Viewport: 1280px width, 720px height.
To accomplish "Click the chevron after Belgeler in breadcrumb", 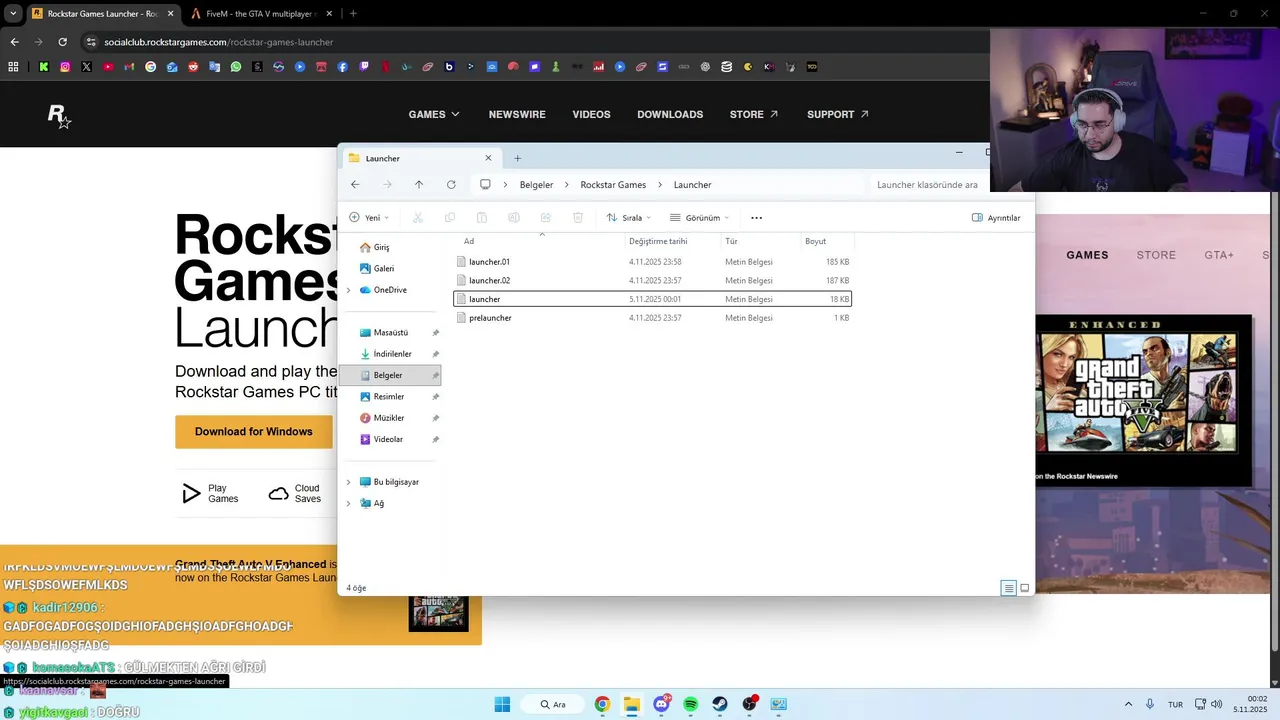I will (x=567, y=185).
